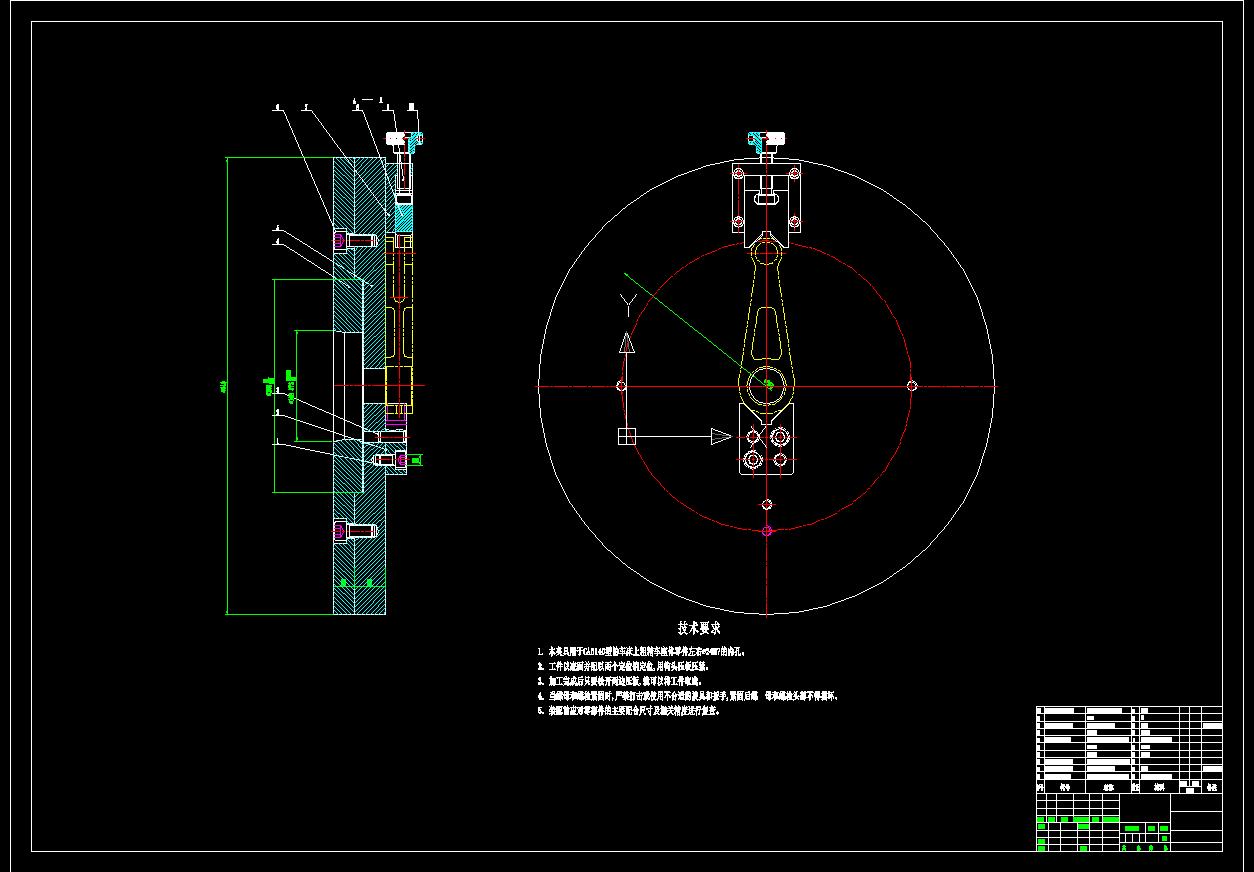Select the 技术要求 heading text
1254x872 pixels.
click(698, 629)
